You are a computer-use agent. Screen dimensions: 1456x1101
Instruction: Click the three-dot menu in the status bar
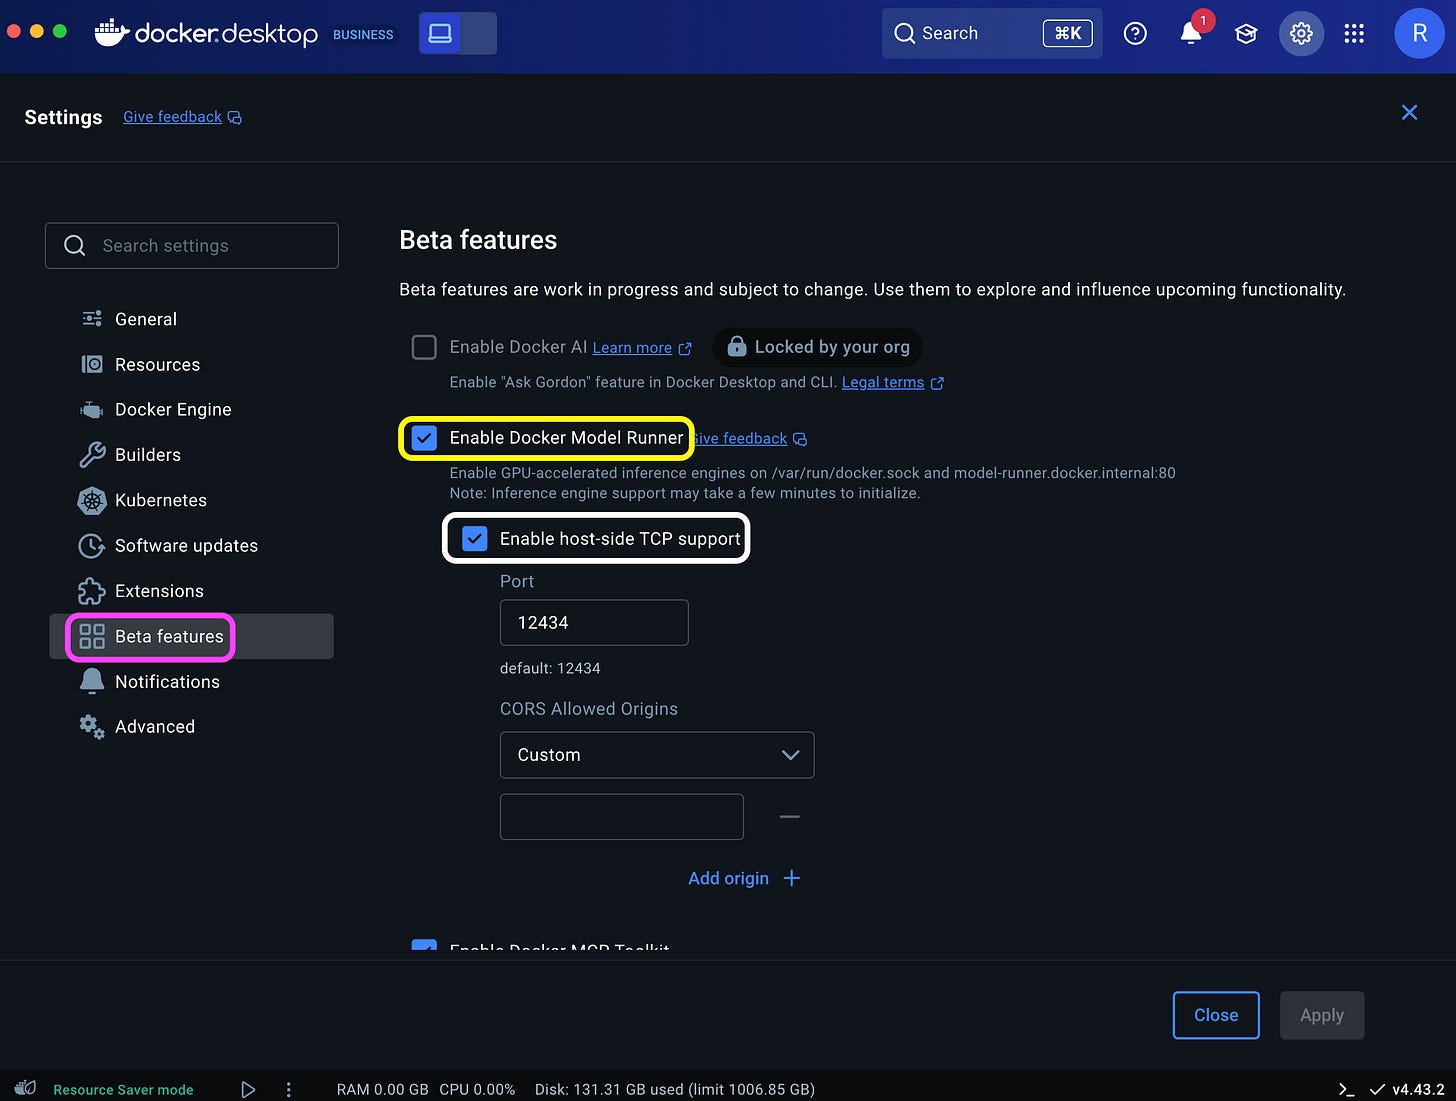point(289,1089)
